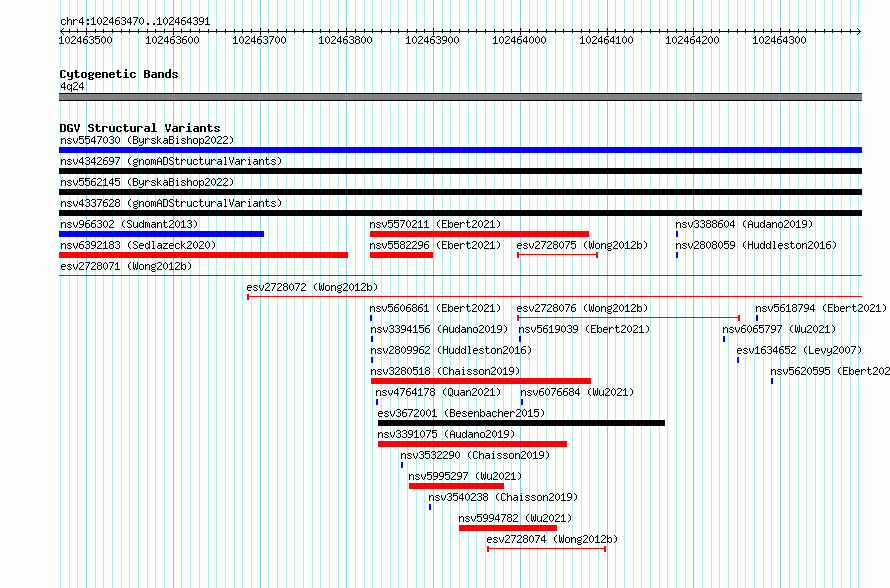Open esv3672001 (Besenbacher2015) label
The height and width of the screenshot is (588, 890).
(461, 413)
